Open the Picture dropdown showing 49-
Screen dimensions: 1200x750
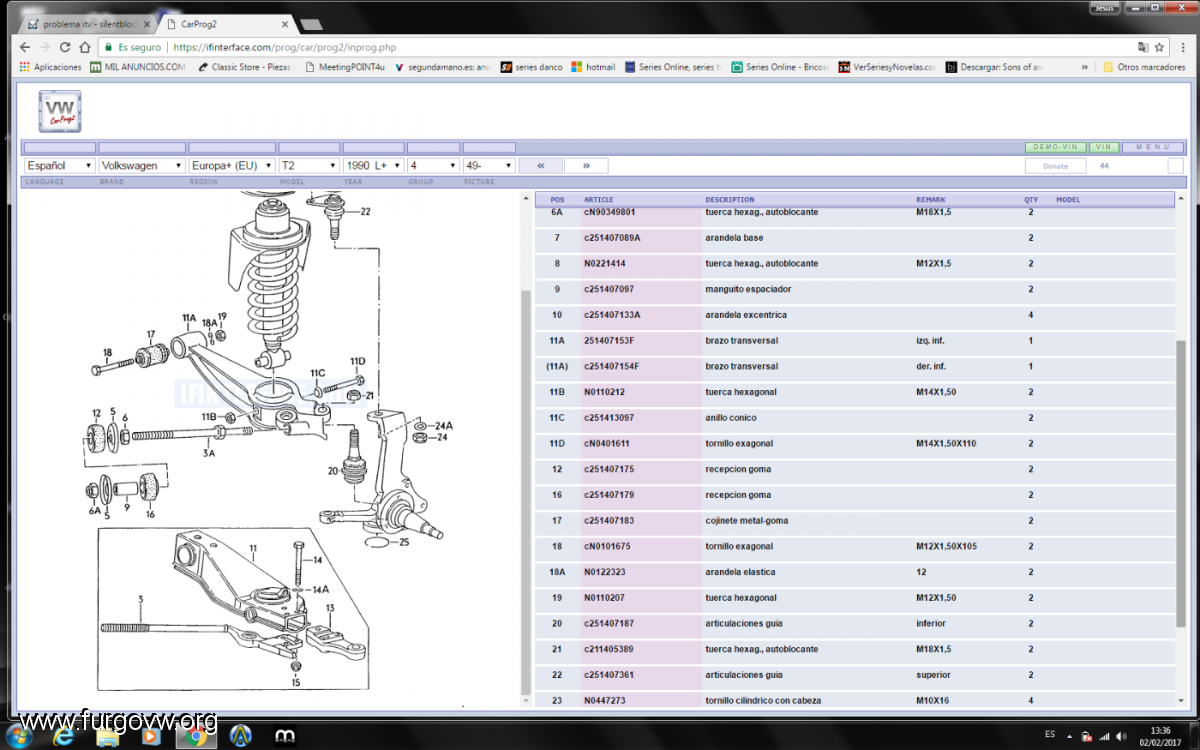[489, 165]
